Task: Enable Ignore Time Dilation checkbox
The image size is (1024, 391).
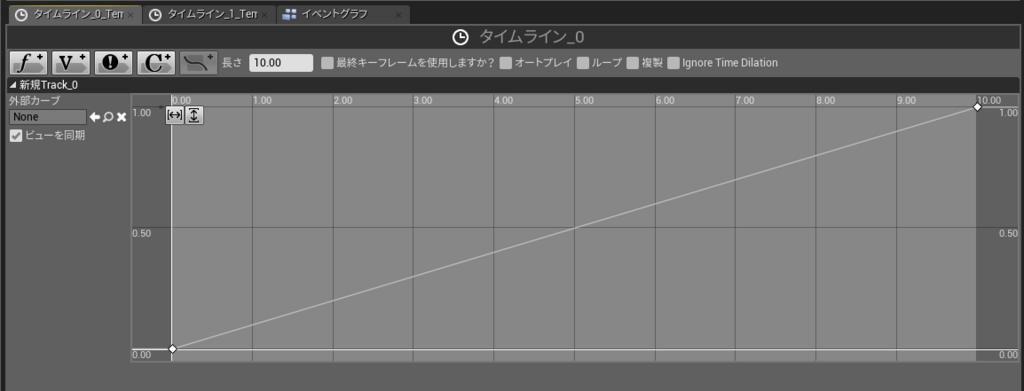Action: pyautogui.click(x=673, y=63)
